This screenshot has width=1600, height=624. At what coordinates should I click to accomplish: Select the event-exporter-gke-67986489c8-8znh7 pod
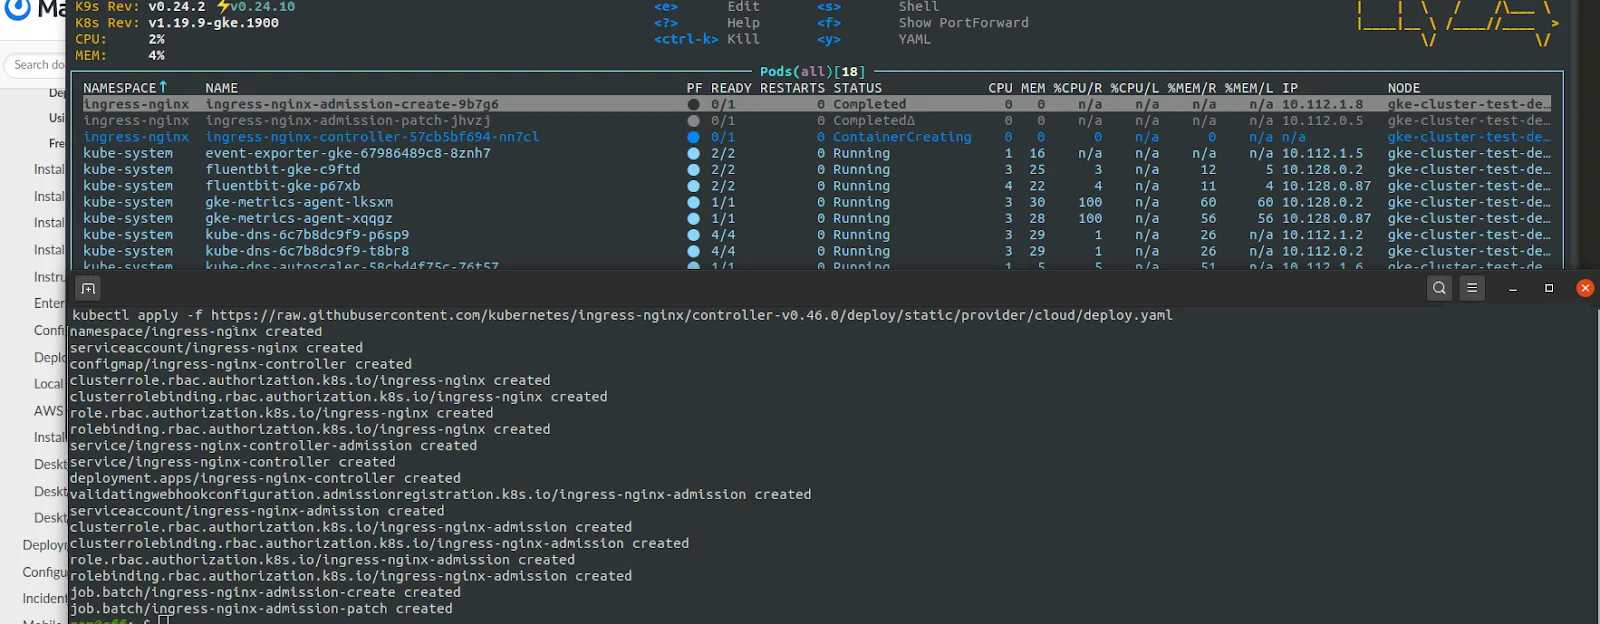[x=348, y=153]
